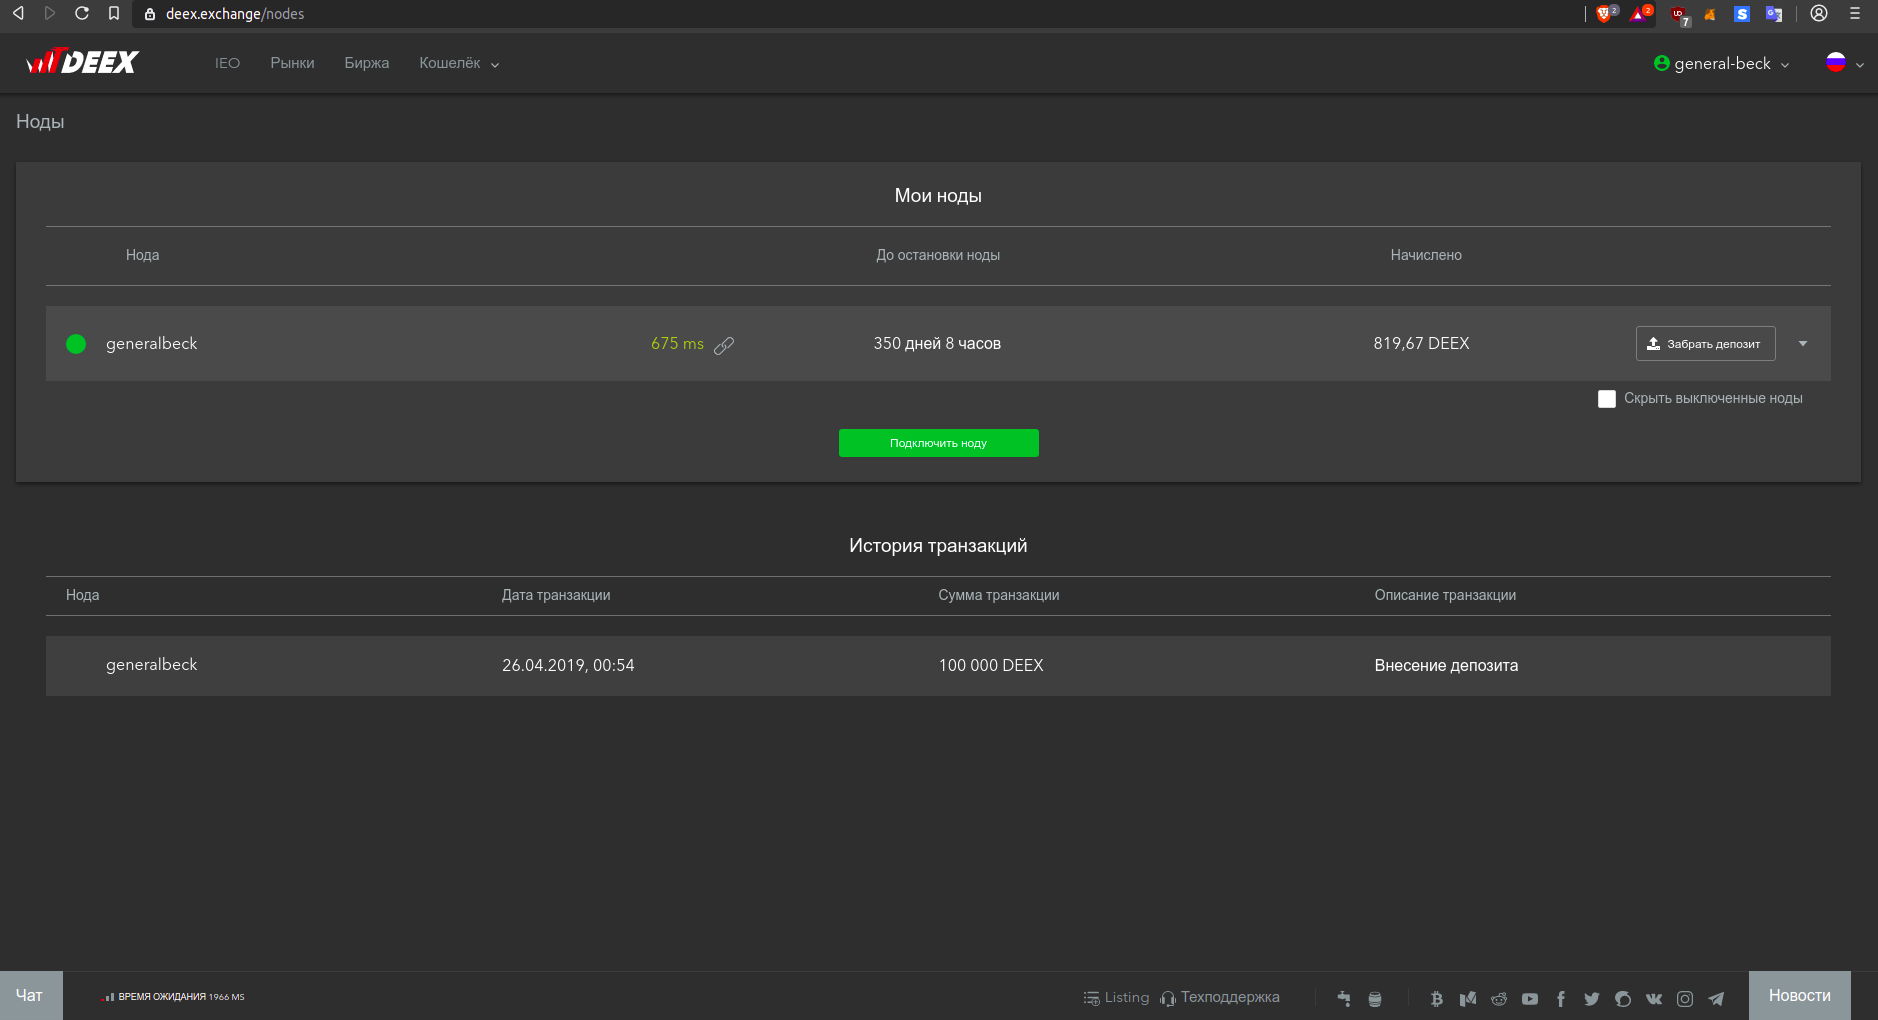Open Listing link in footer

(x=1116, y=998)
